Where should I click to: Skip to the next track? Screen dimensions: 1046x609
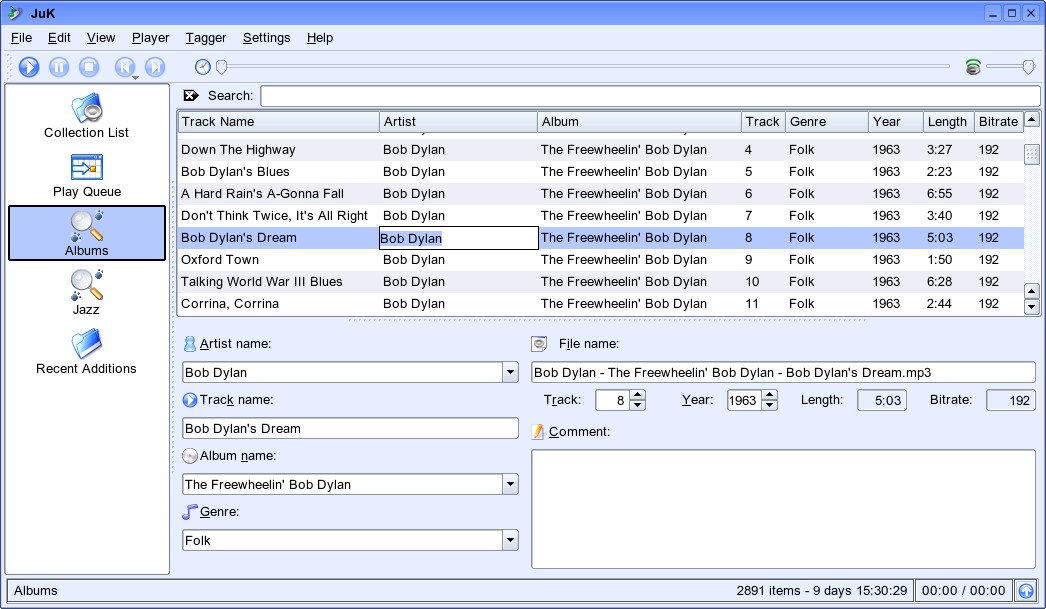[155, 67]
